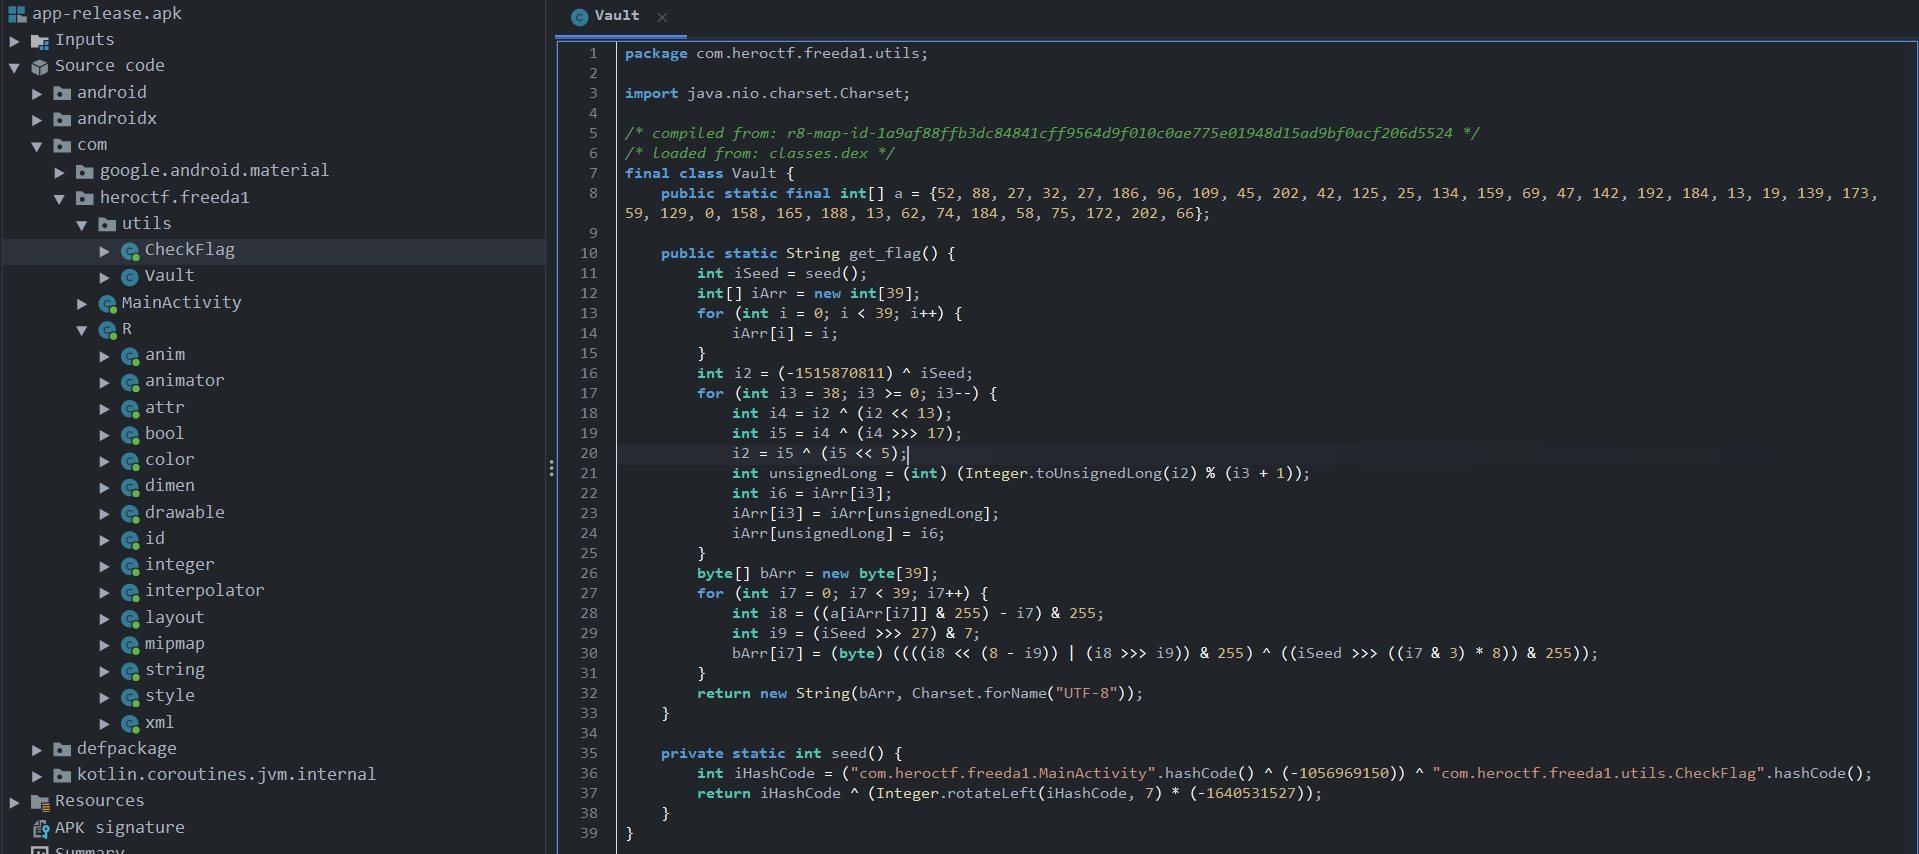
Task: Click the Source code package icon
Action: point(40,67)
